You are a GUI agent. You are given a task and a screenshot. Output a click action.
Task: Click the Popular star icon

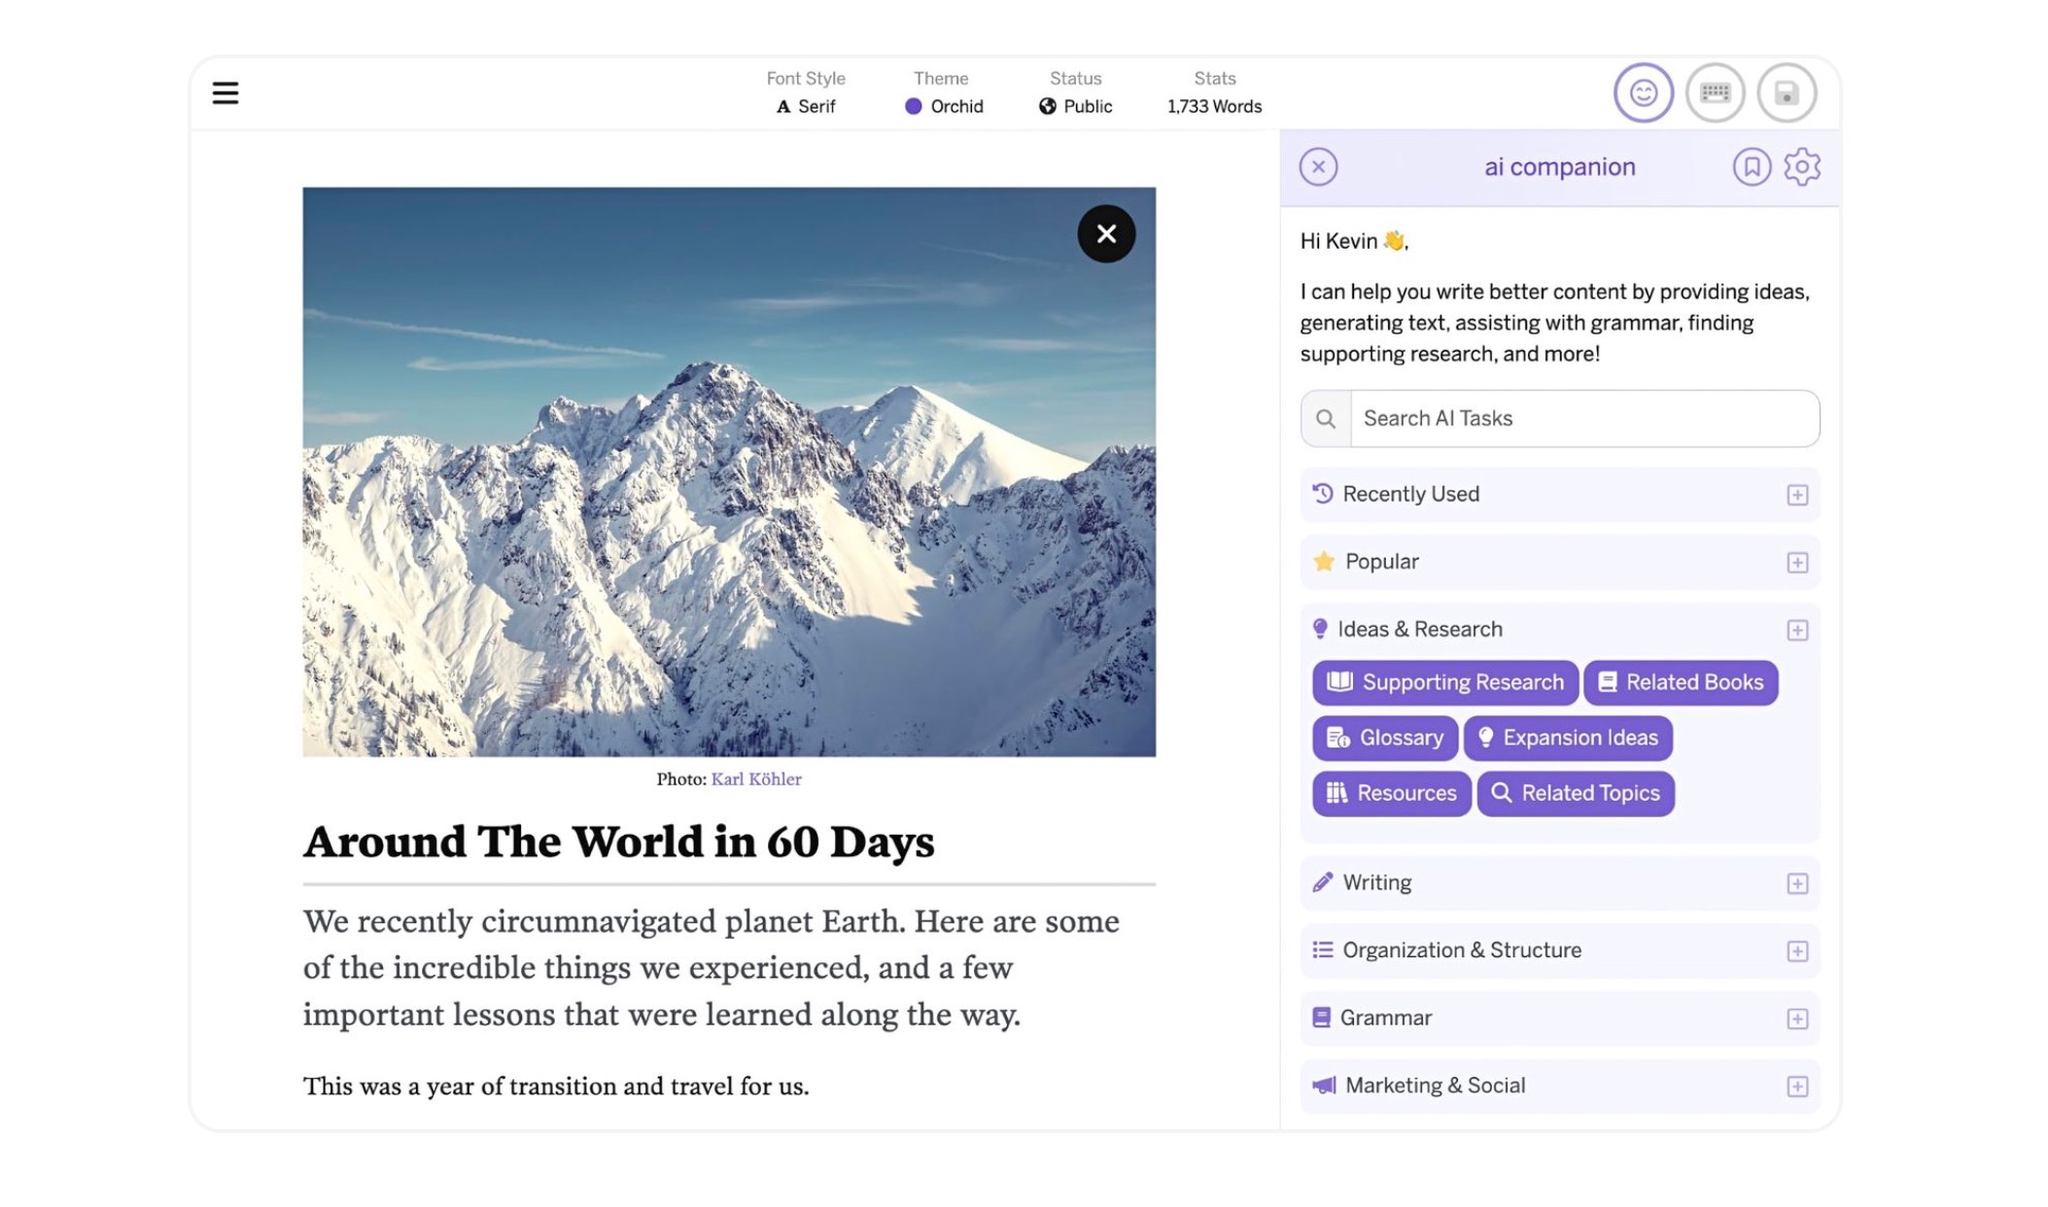(x=1324, y=562)
